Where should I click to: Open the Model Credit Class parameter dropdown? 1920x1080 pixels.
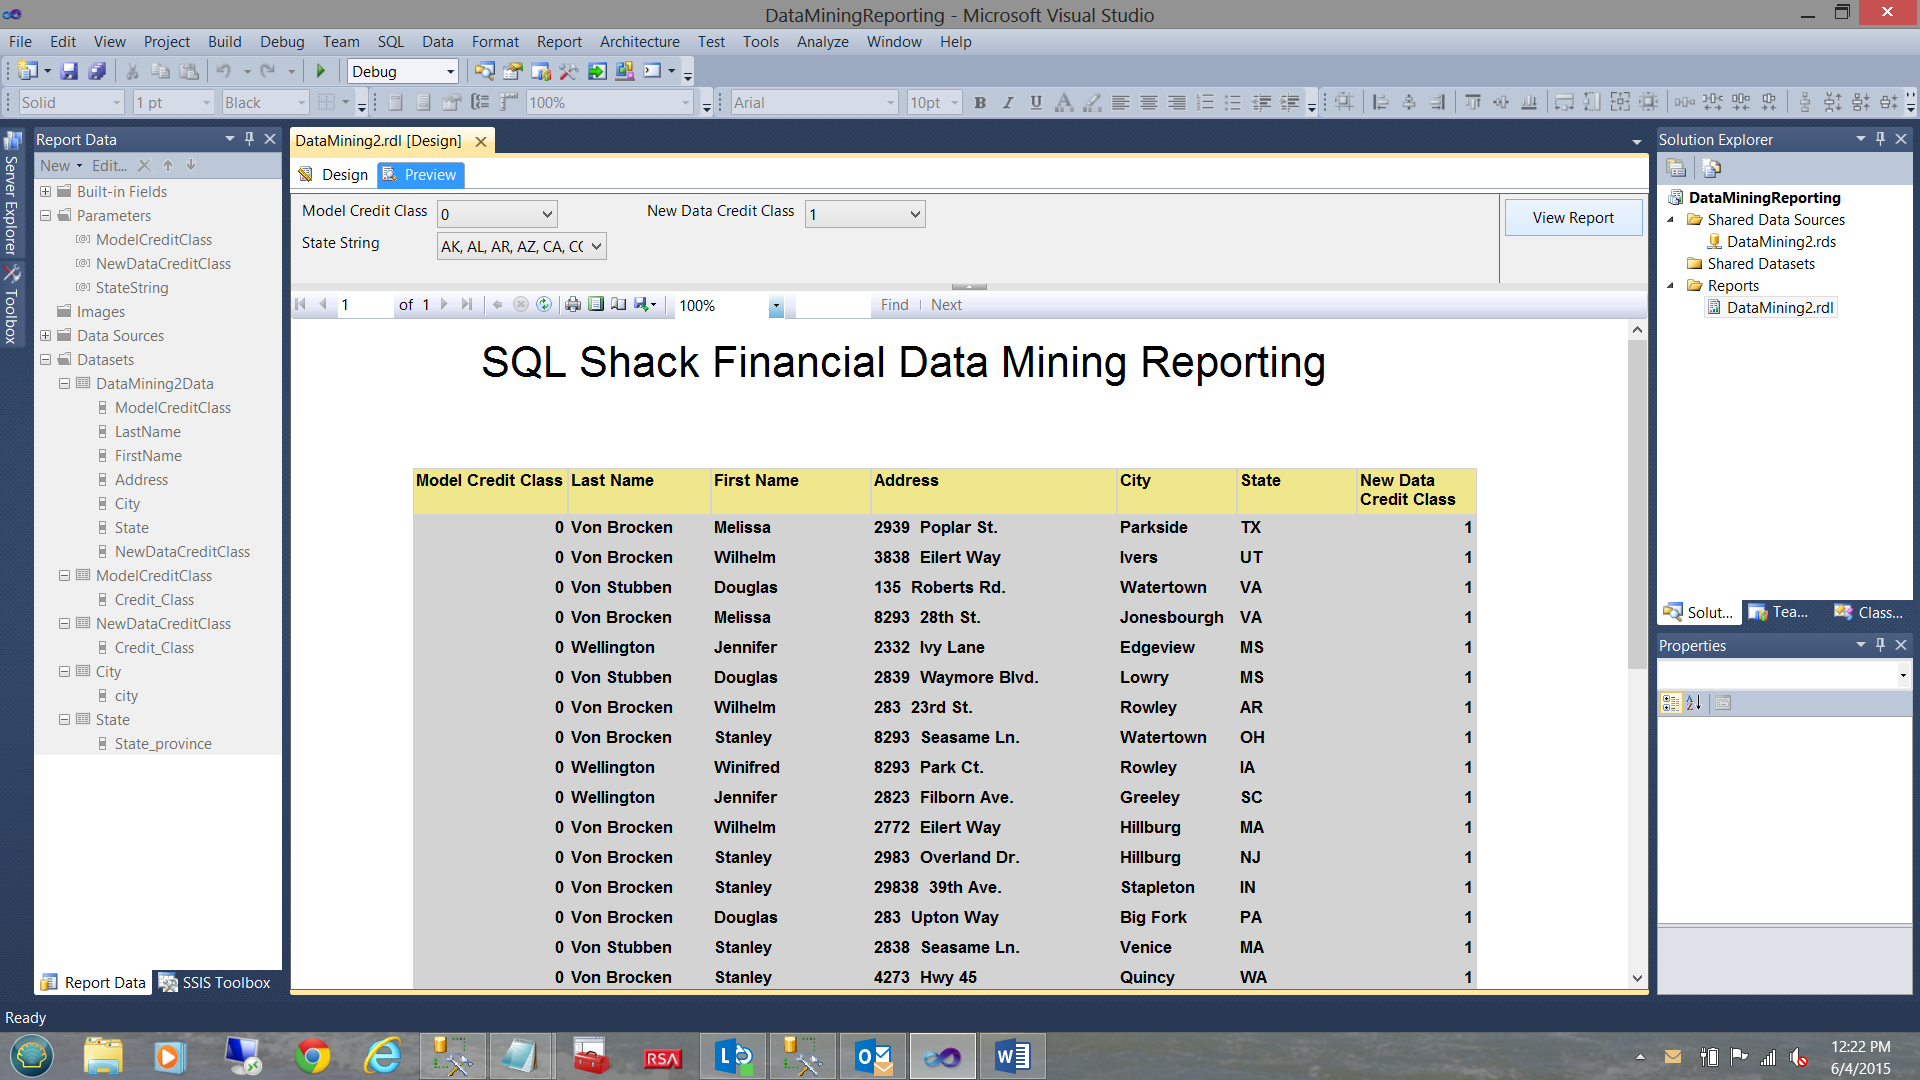click(547, 214)
